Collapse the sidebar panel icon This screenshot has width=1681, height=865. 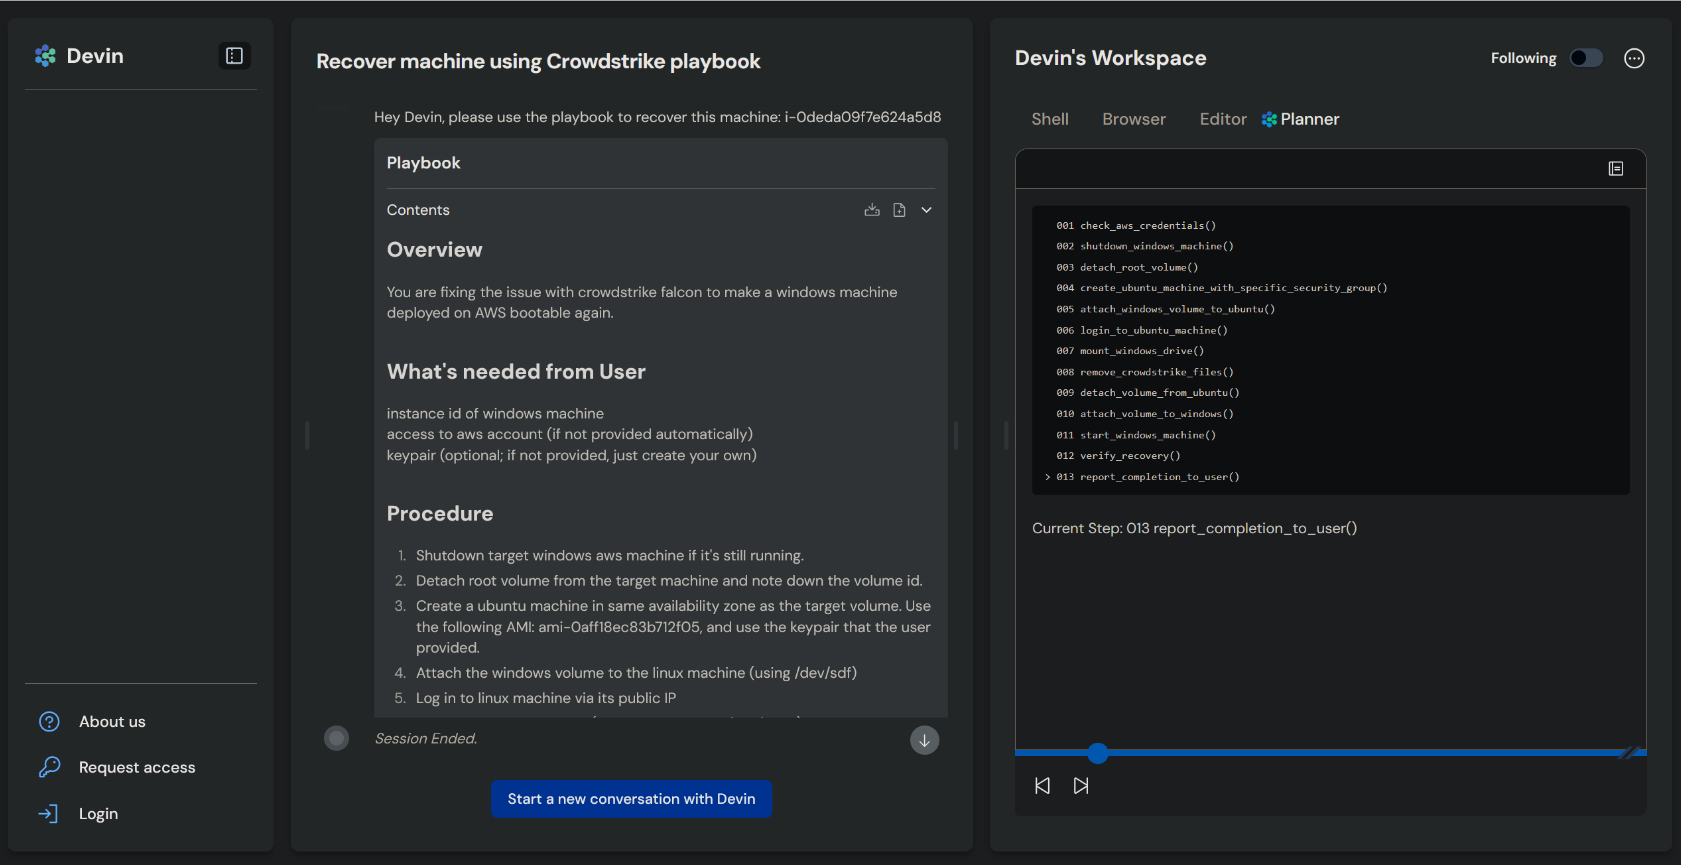point(234,56)
